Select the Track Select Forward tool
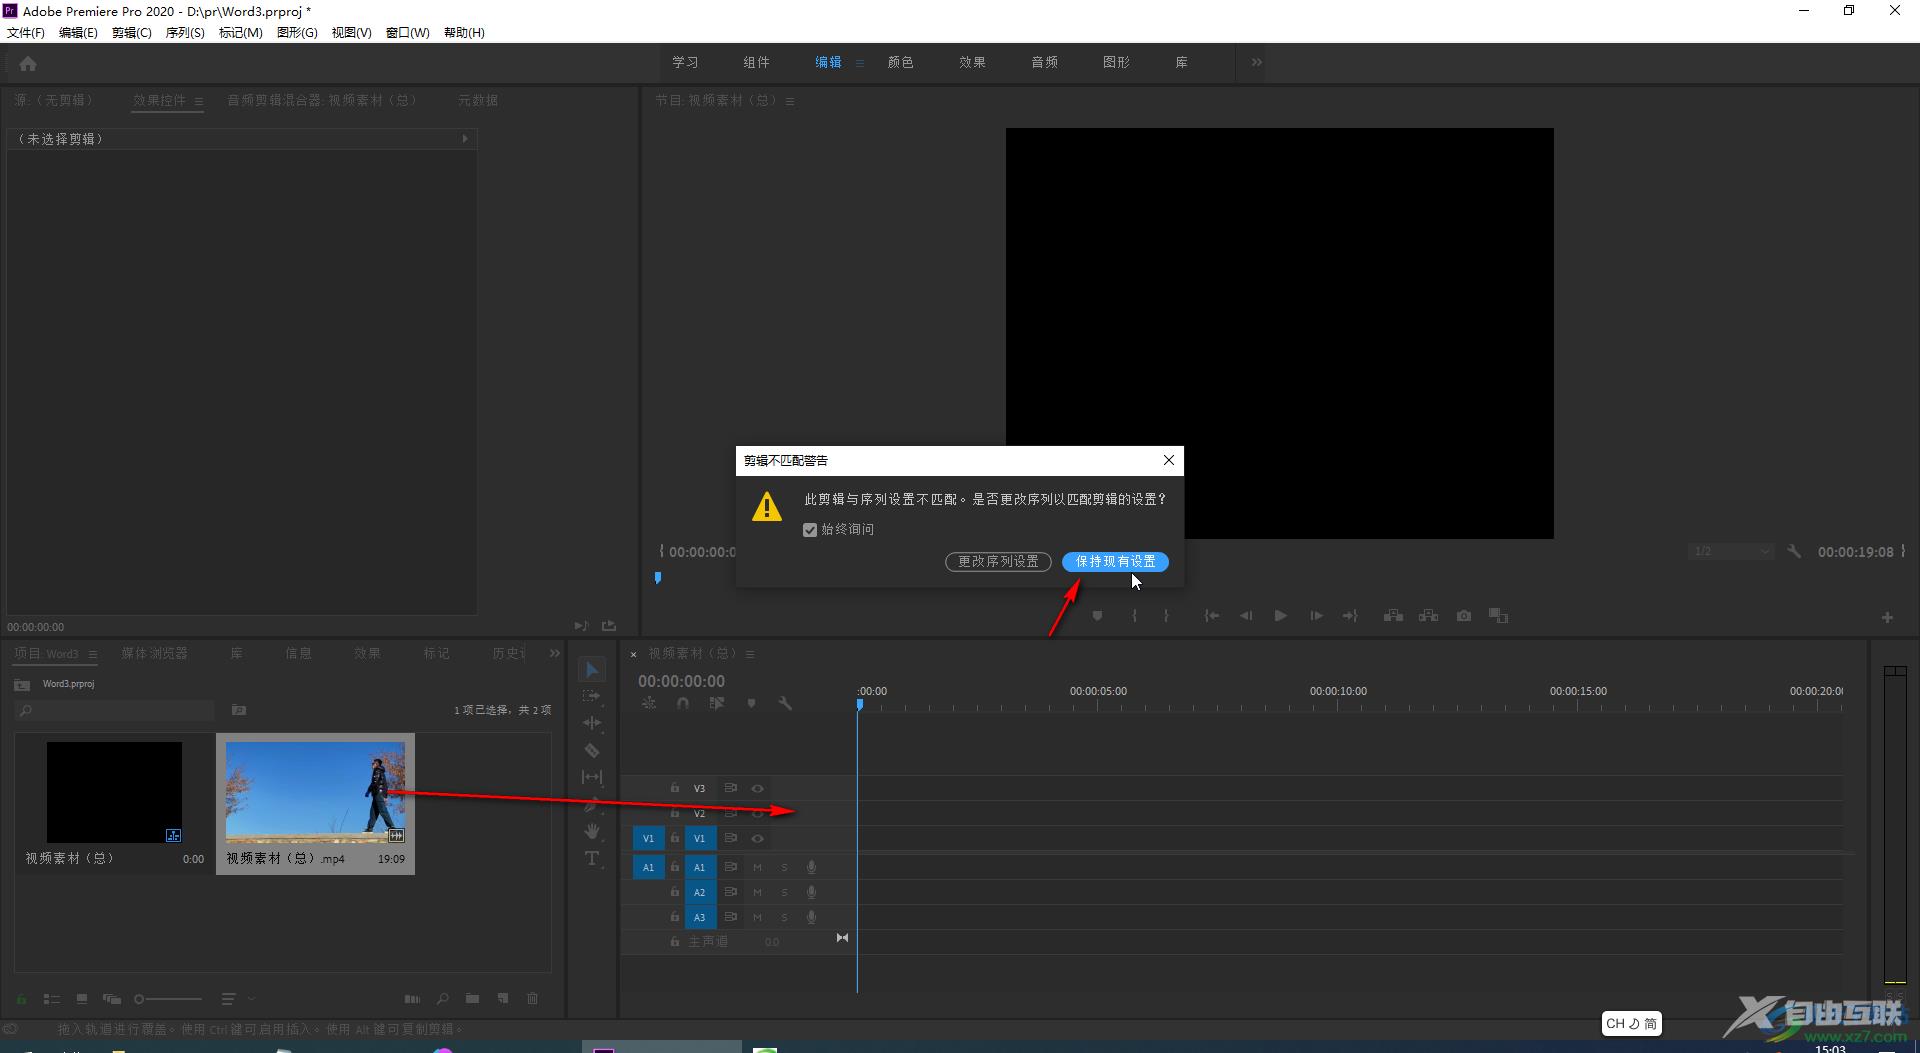The image size is (1920, 1053). coord(592,696)
